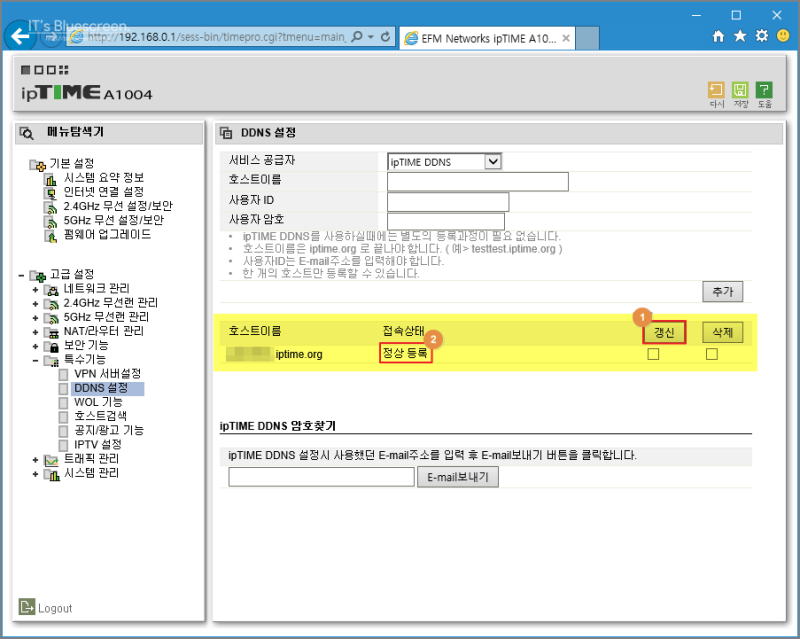Image resolution: width=800 pixels, height=639 pixels.
Task: Expand the 5GHz 무선랜 관리 node
Action: click(x=35, y=318)
